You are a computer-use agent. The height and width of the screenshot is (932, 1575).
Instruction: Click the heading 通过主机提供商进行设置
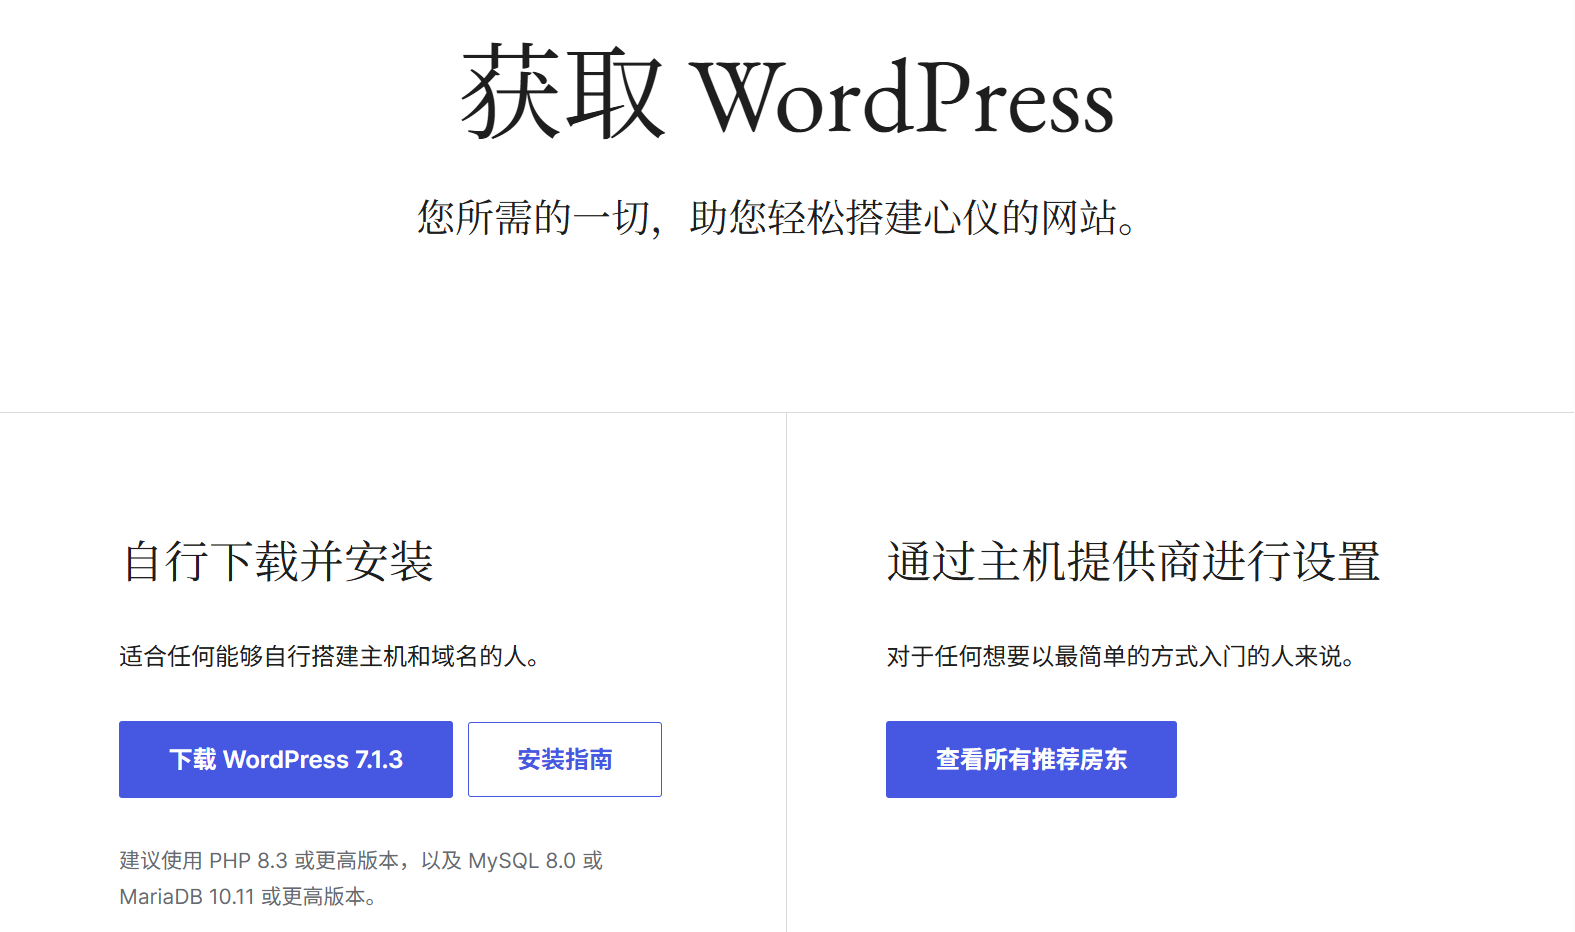(x=1133, y=561)
